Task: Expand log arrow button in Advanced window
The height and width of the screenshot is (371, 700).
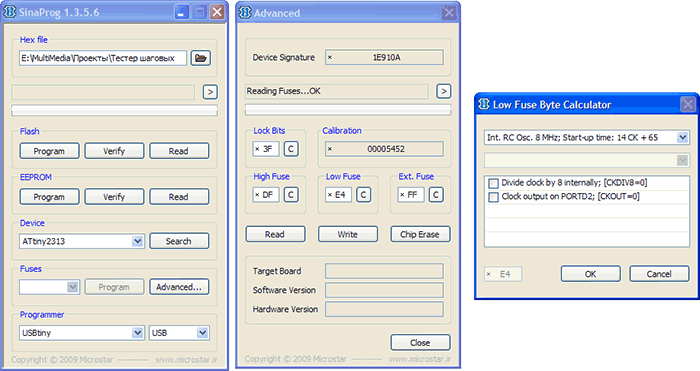Action: click(443, 91)
